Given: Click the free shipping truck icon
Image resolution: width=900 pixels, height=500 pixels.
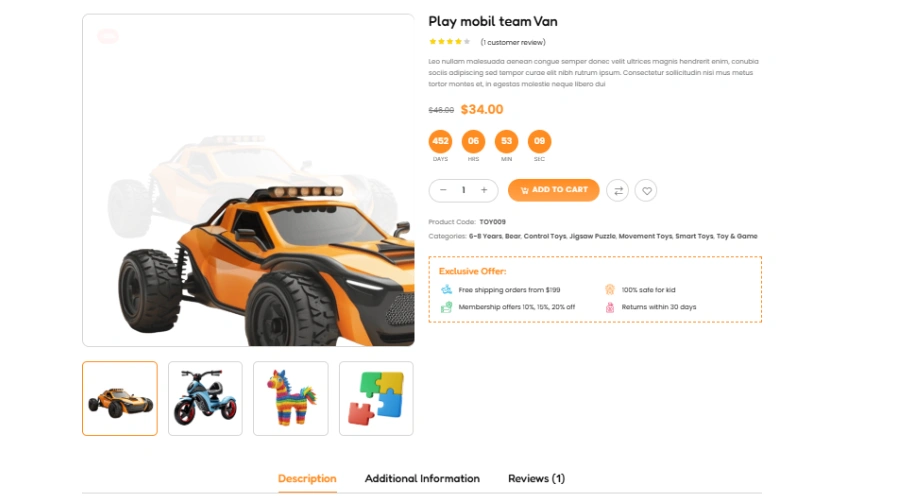Looking at the screenshot, I should point(446,289).
